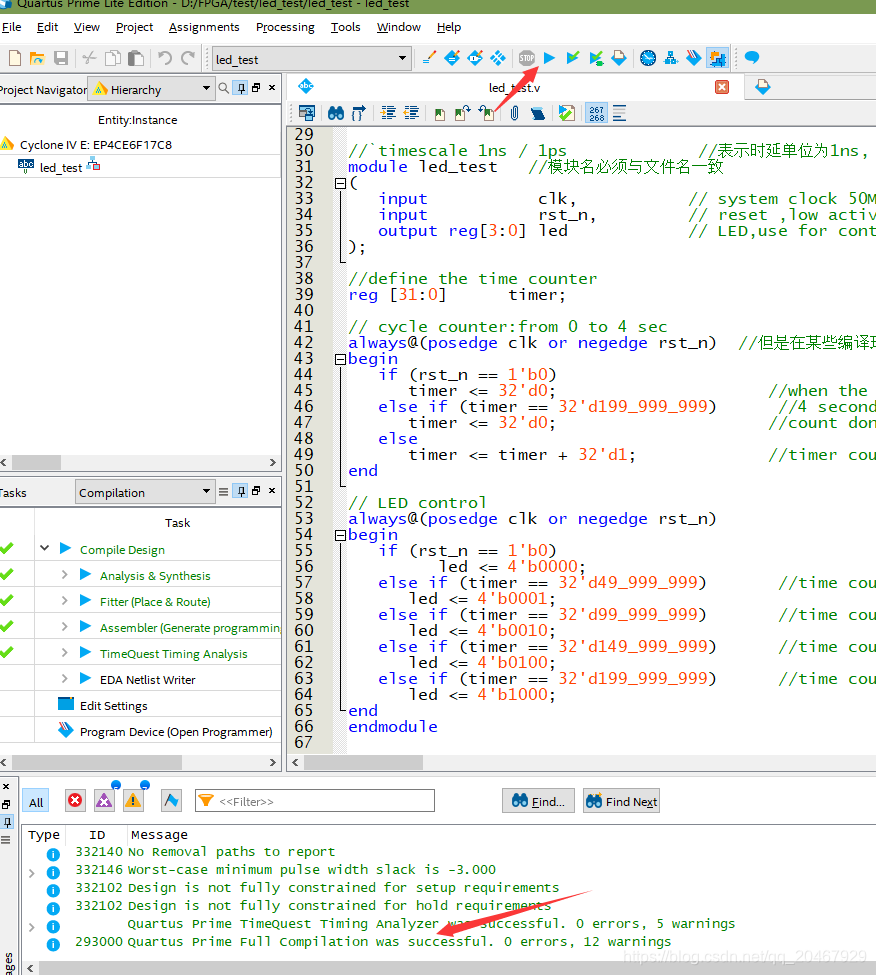Screen dimensions: 876x975
Task: Expand message 332146 worst-case pulse width
Action: pos(32,873)
